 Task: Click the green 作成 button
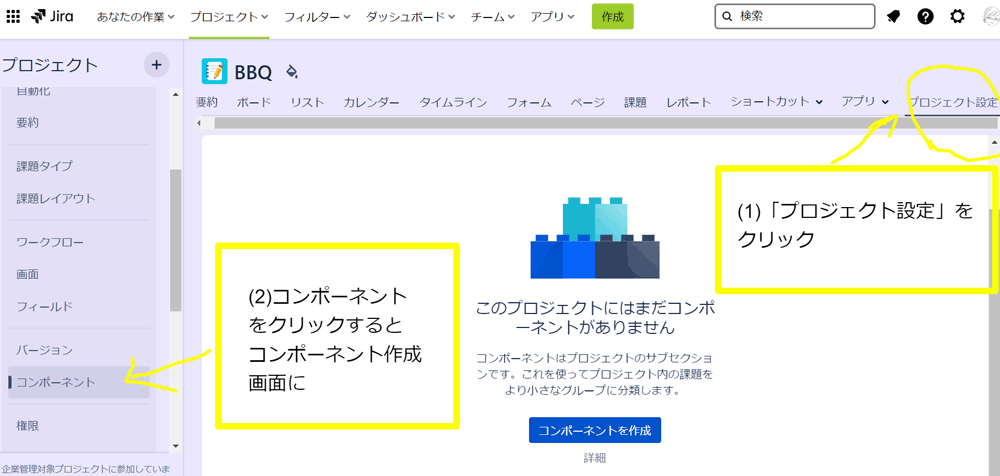tap(612, 17)
